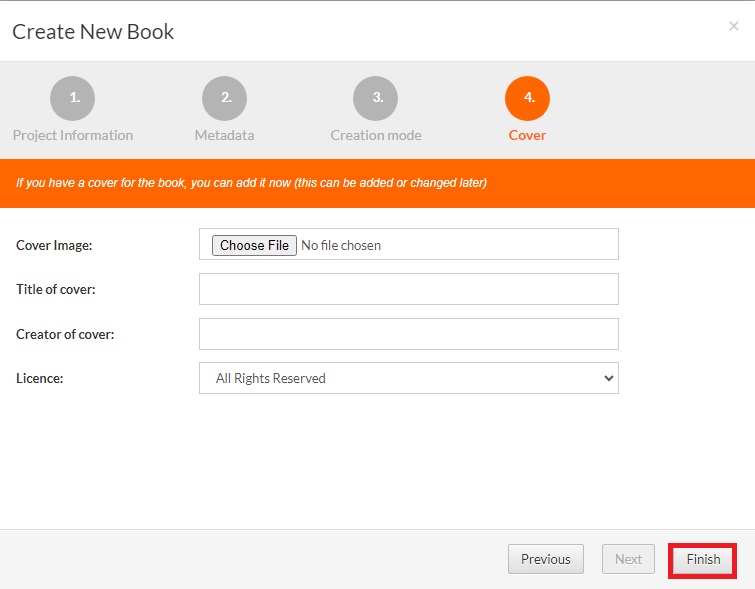
Task: Click the Cover step label
Action: click(x=527, y=135)
